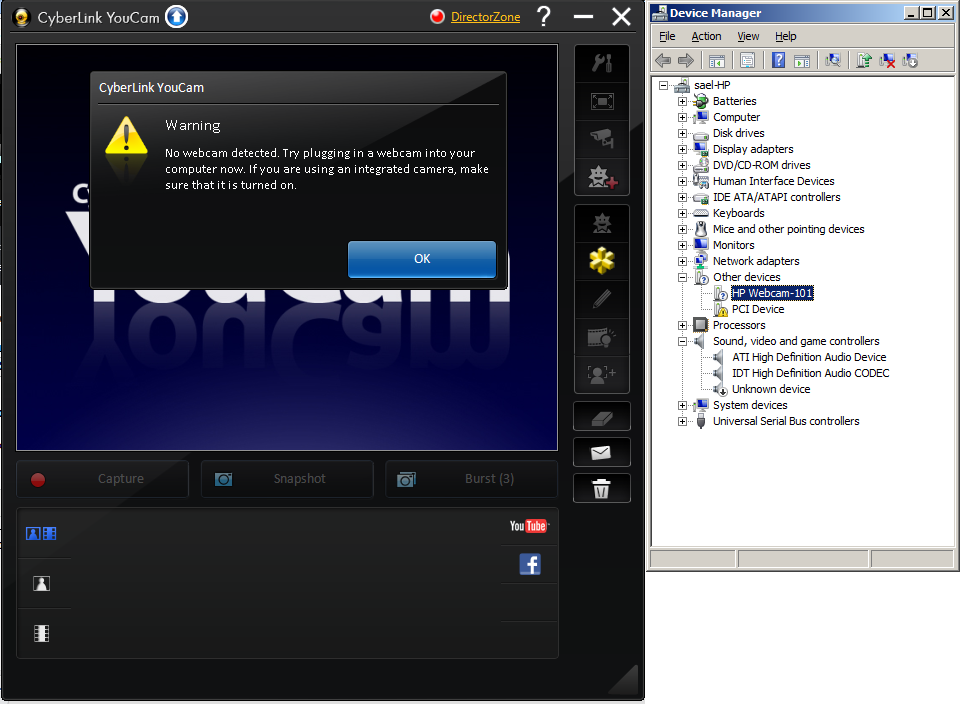Viewport: 962px width, 704px height.
Task: Select the yellow effects asterisk icon
Action: click(601, 261)
